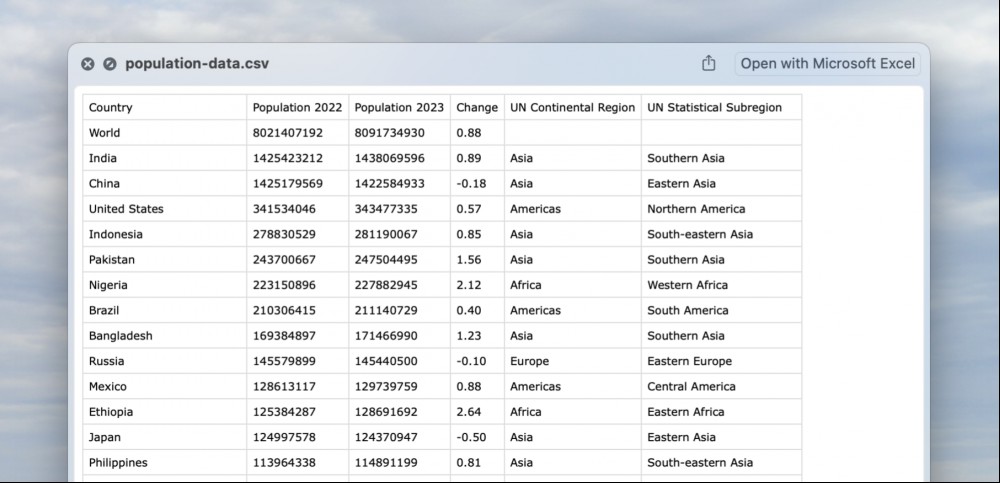
Task: Select the Bangladesh country cell
Action: 165,336
